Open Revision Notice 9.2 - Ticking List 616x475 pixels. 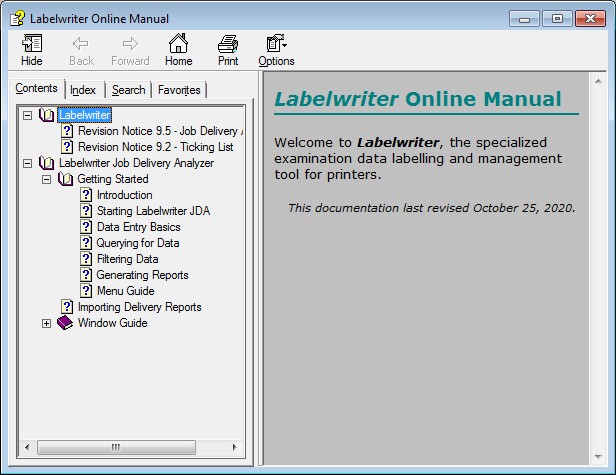click(155, 147)
